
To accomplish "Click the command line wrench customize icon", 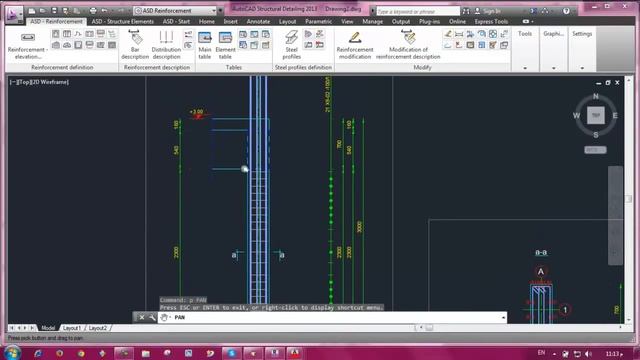I will tap(152, 317).
